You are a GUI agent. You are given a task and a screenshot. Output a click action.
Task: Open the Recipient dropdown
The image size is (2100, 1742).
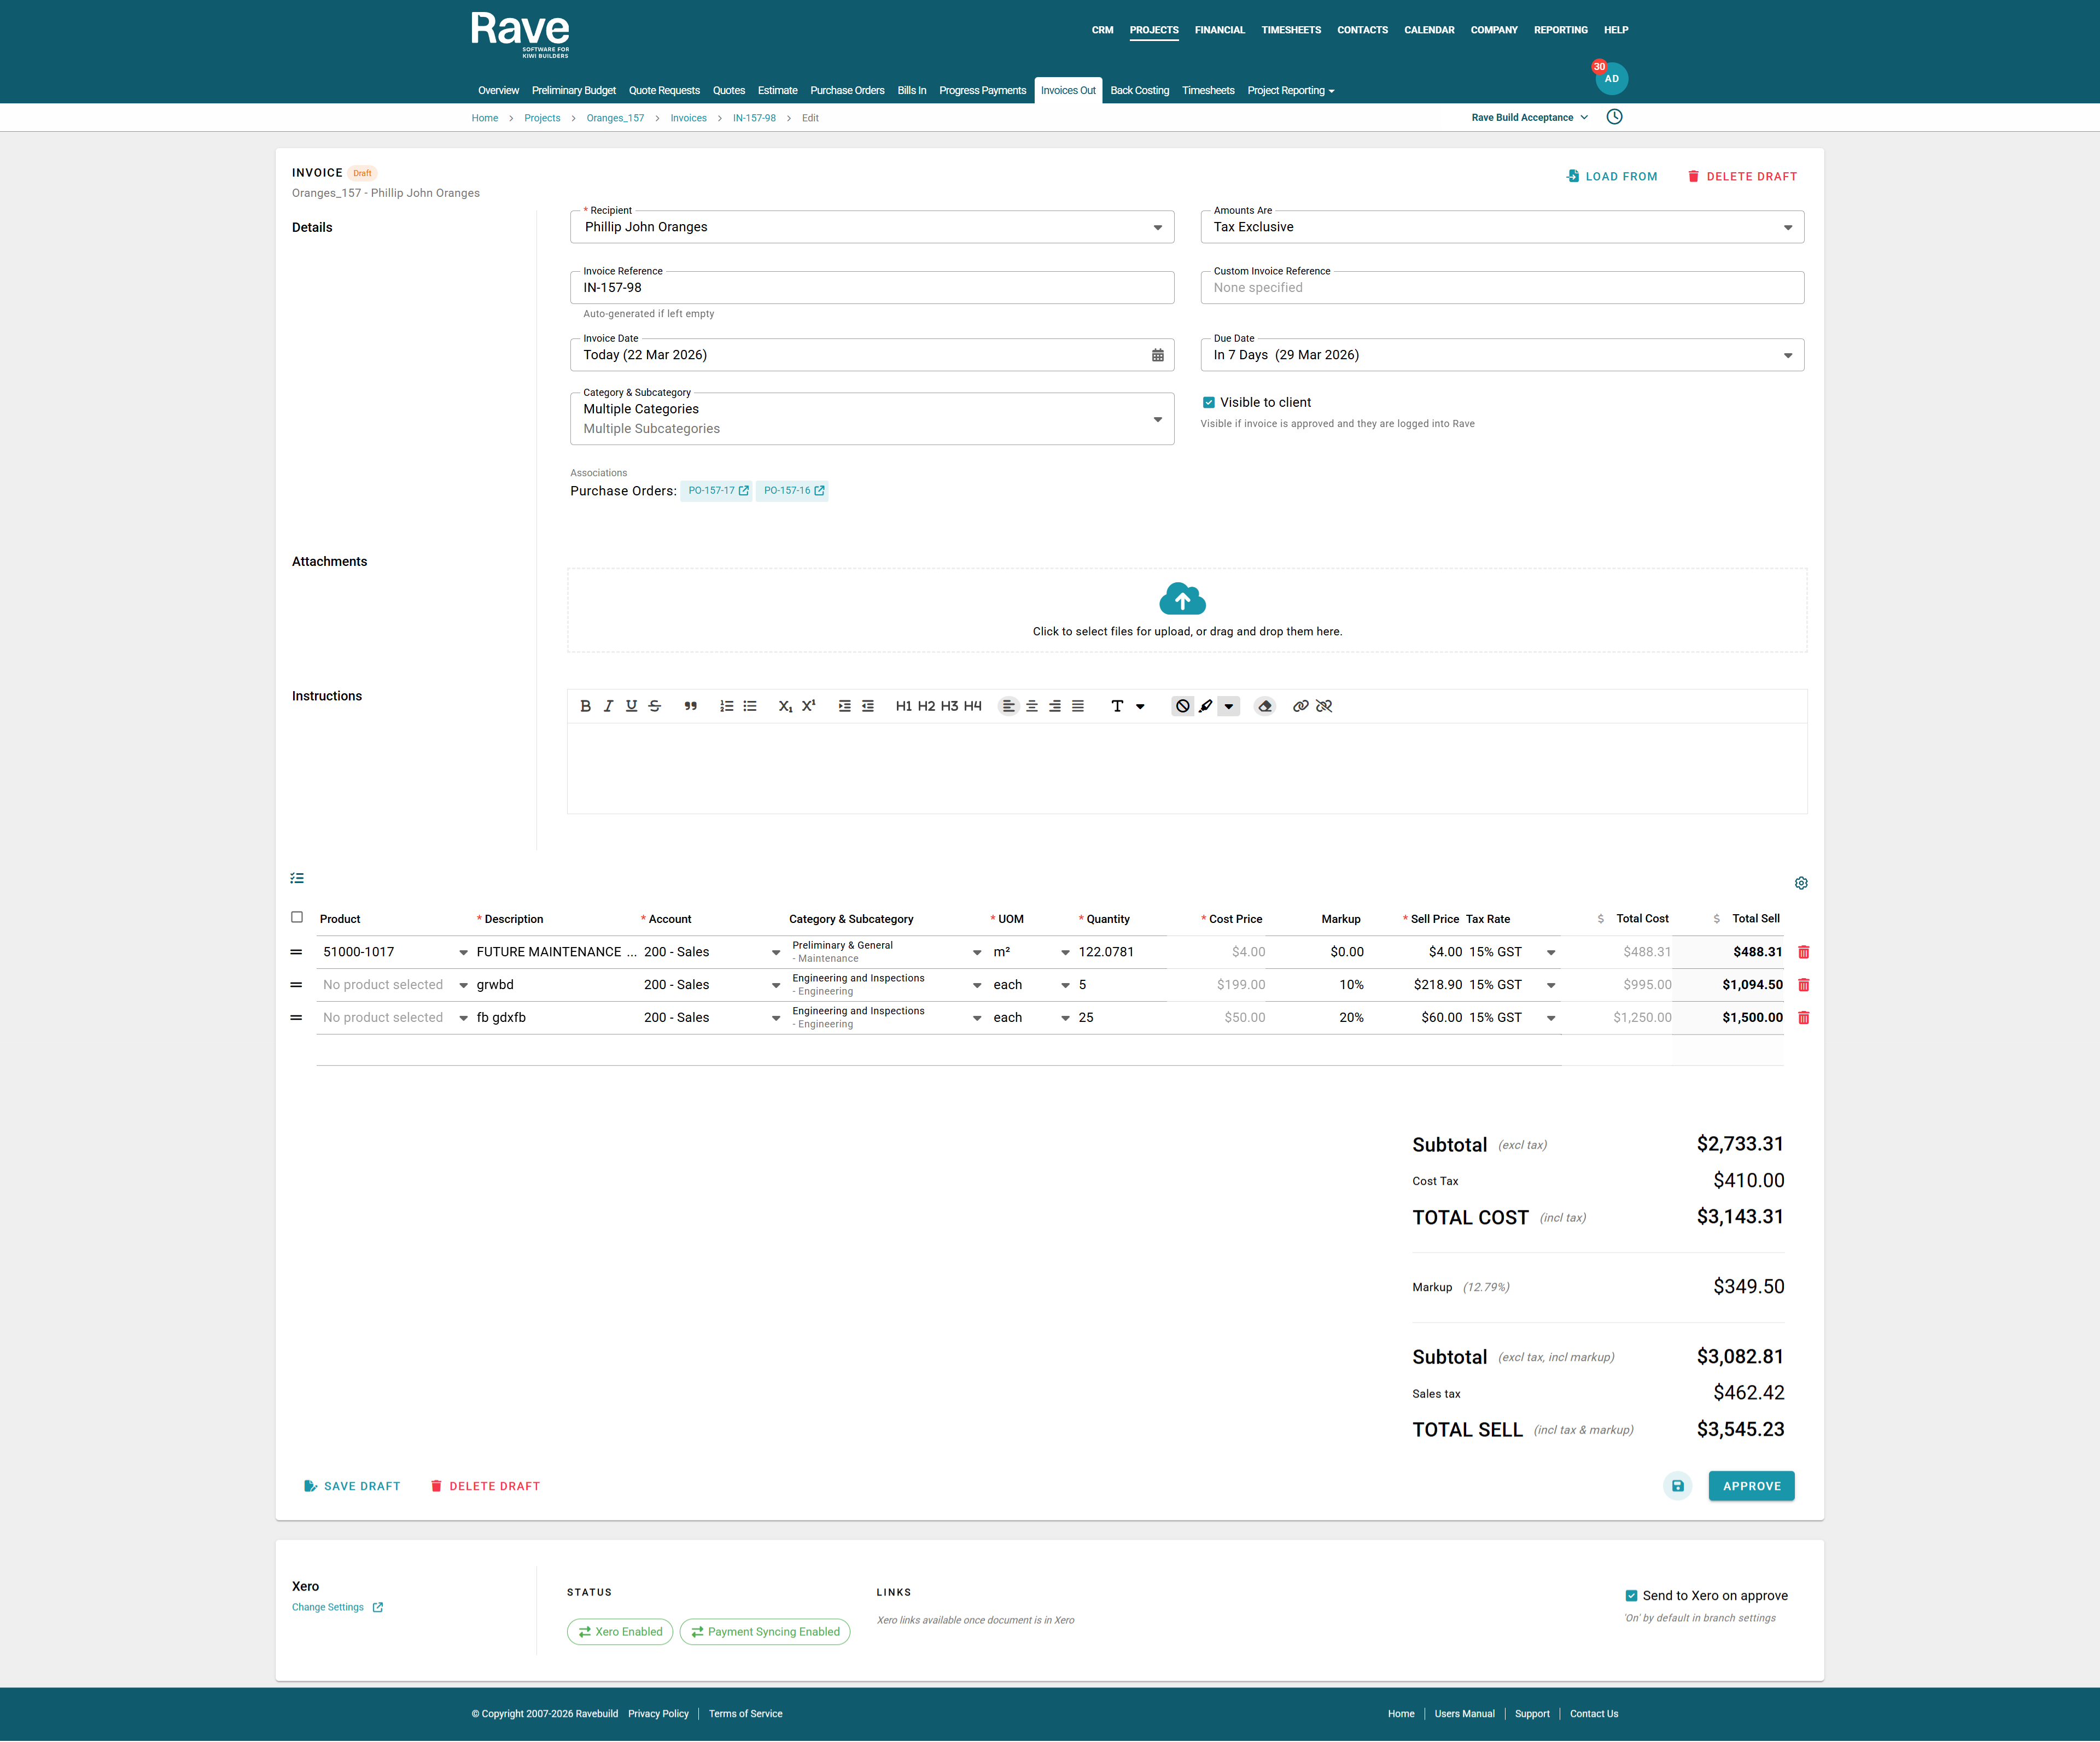pyautogui.click(x=1157, y=228)
